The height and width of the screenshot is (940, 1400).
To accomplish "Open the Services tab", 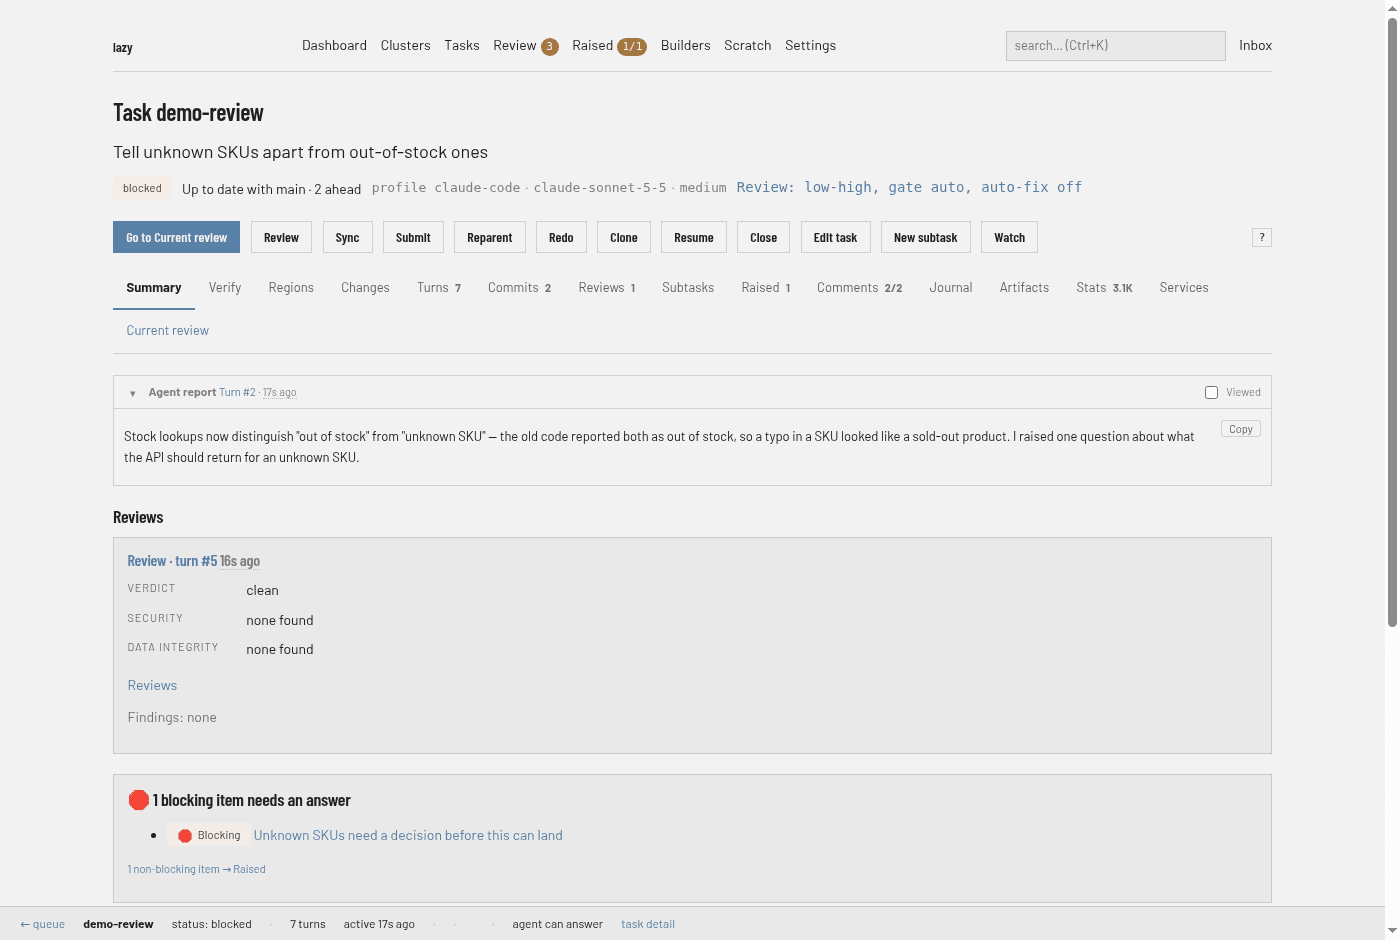I will point(1184,288).
